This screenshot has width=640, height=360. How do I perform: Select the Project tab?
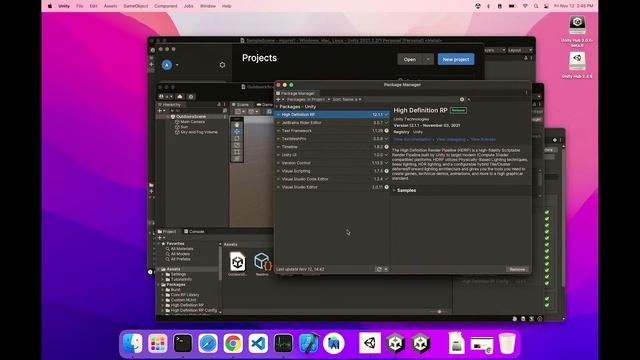167,231
